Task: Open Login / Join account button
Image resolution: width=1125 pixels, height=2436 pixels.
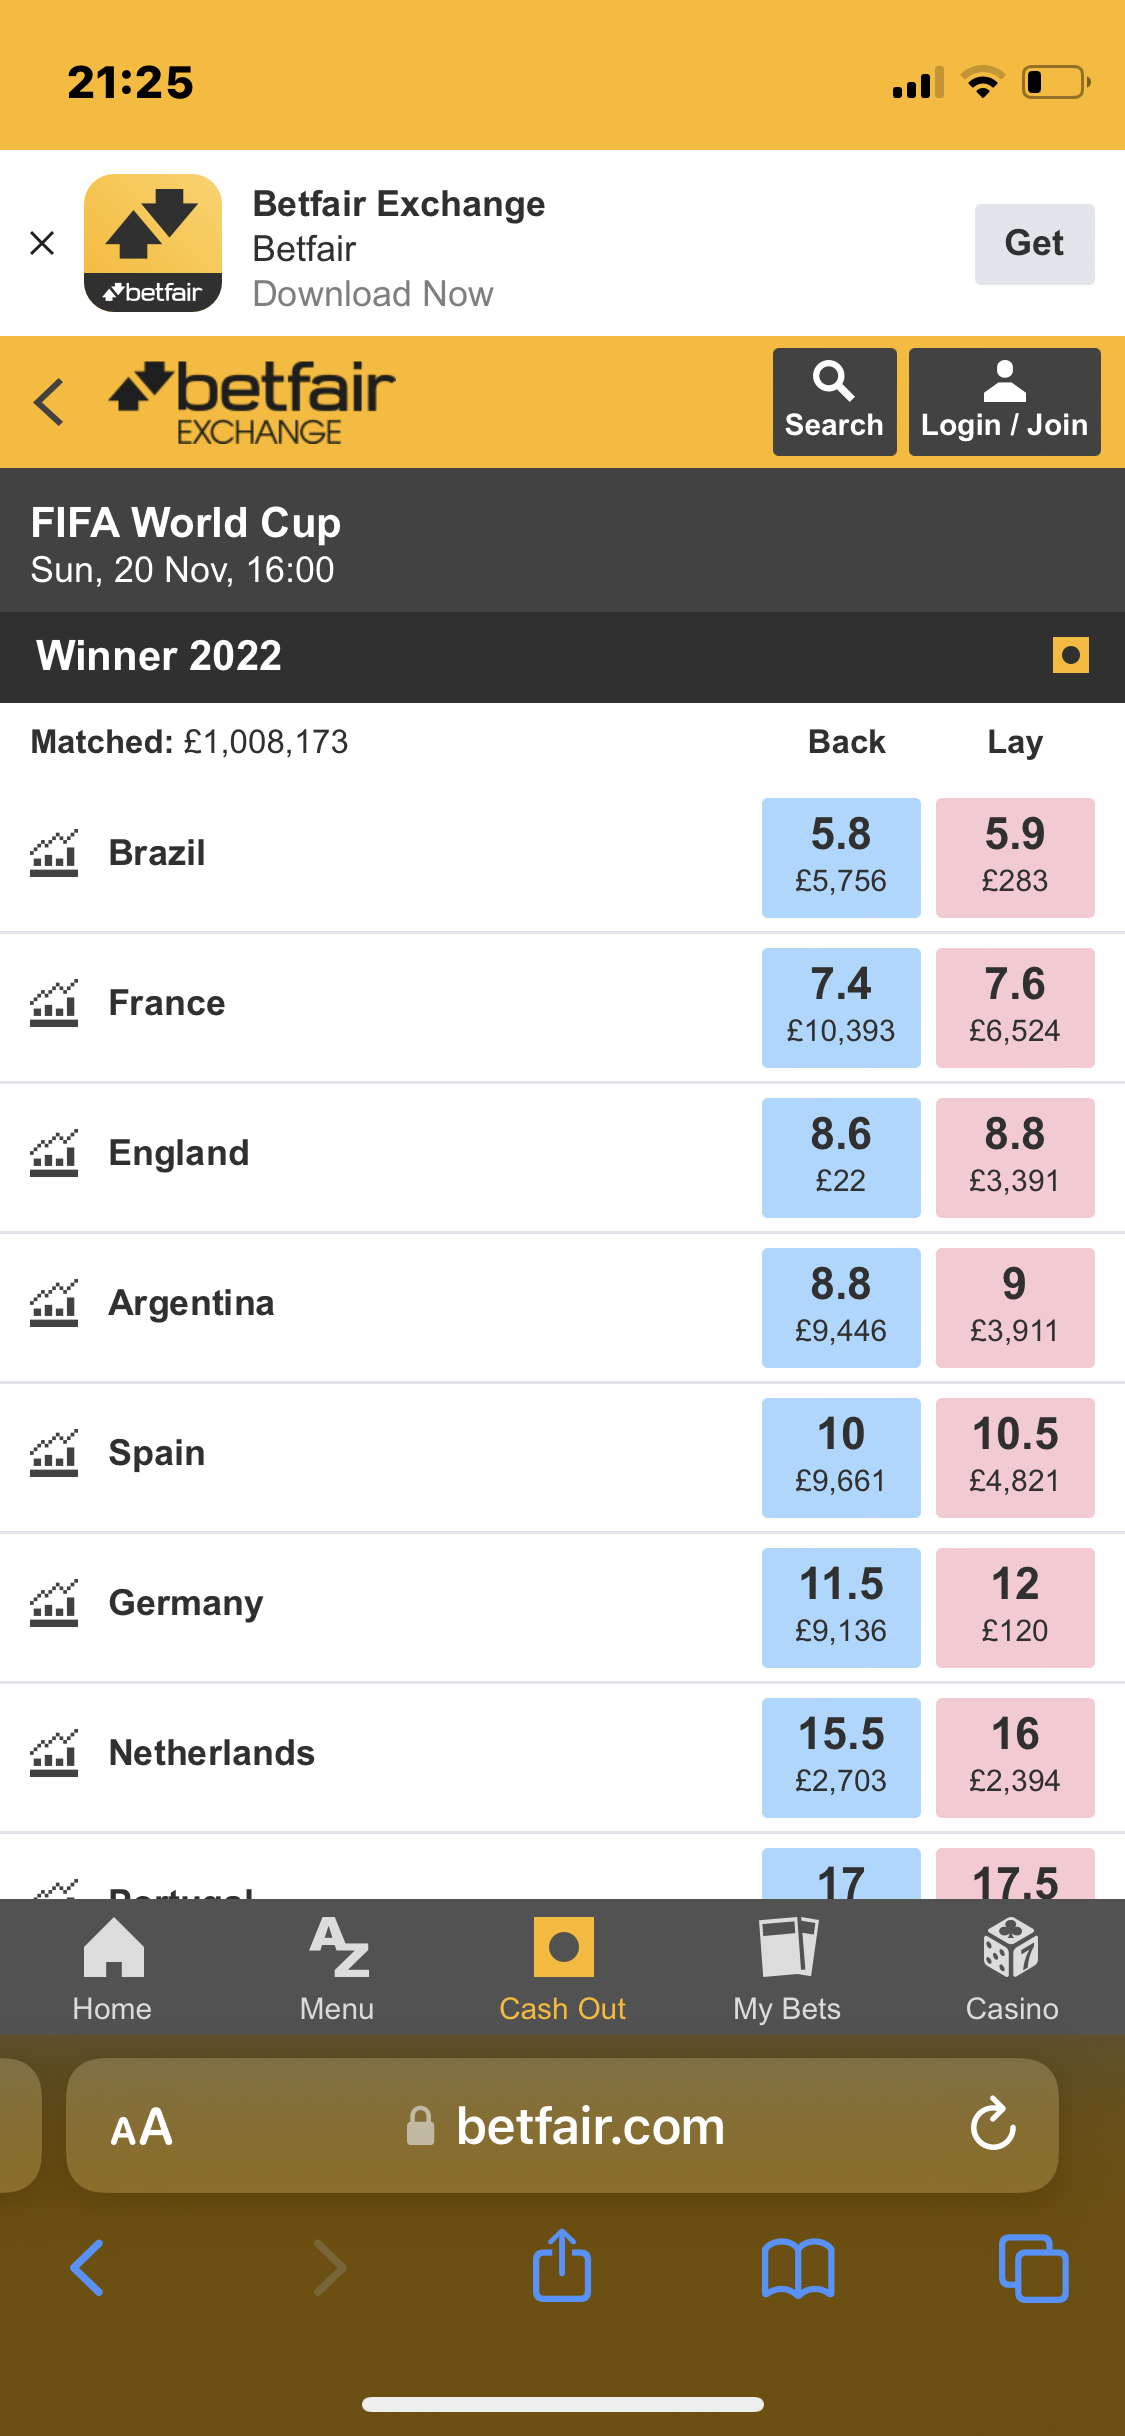Action: point(1004,402)
